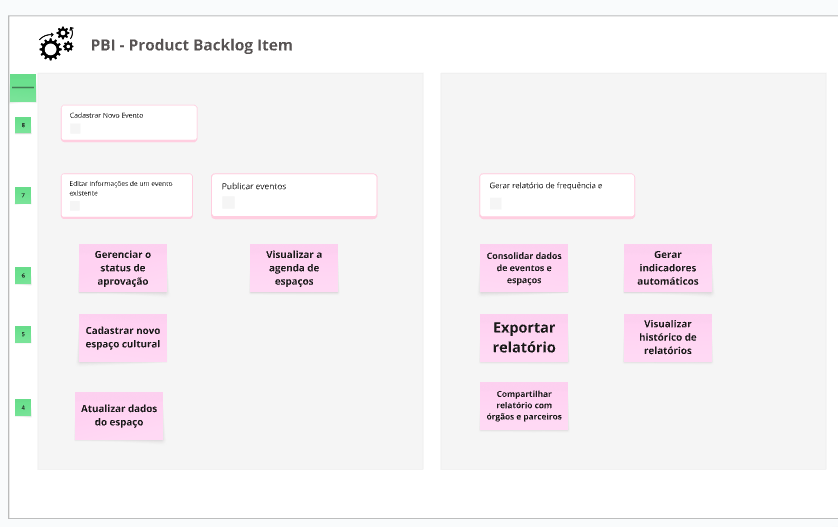Click the small square in the Gerar relatório card
838x527 pixels.
click(x=496, y=203)
